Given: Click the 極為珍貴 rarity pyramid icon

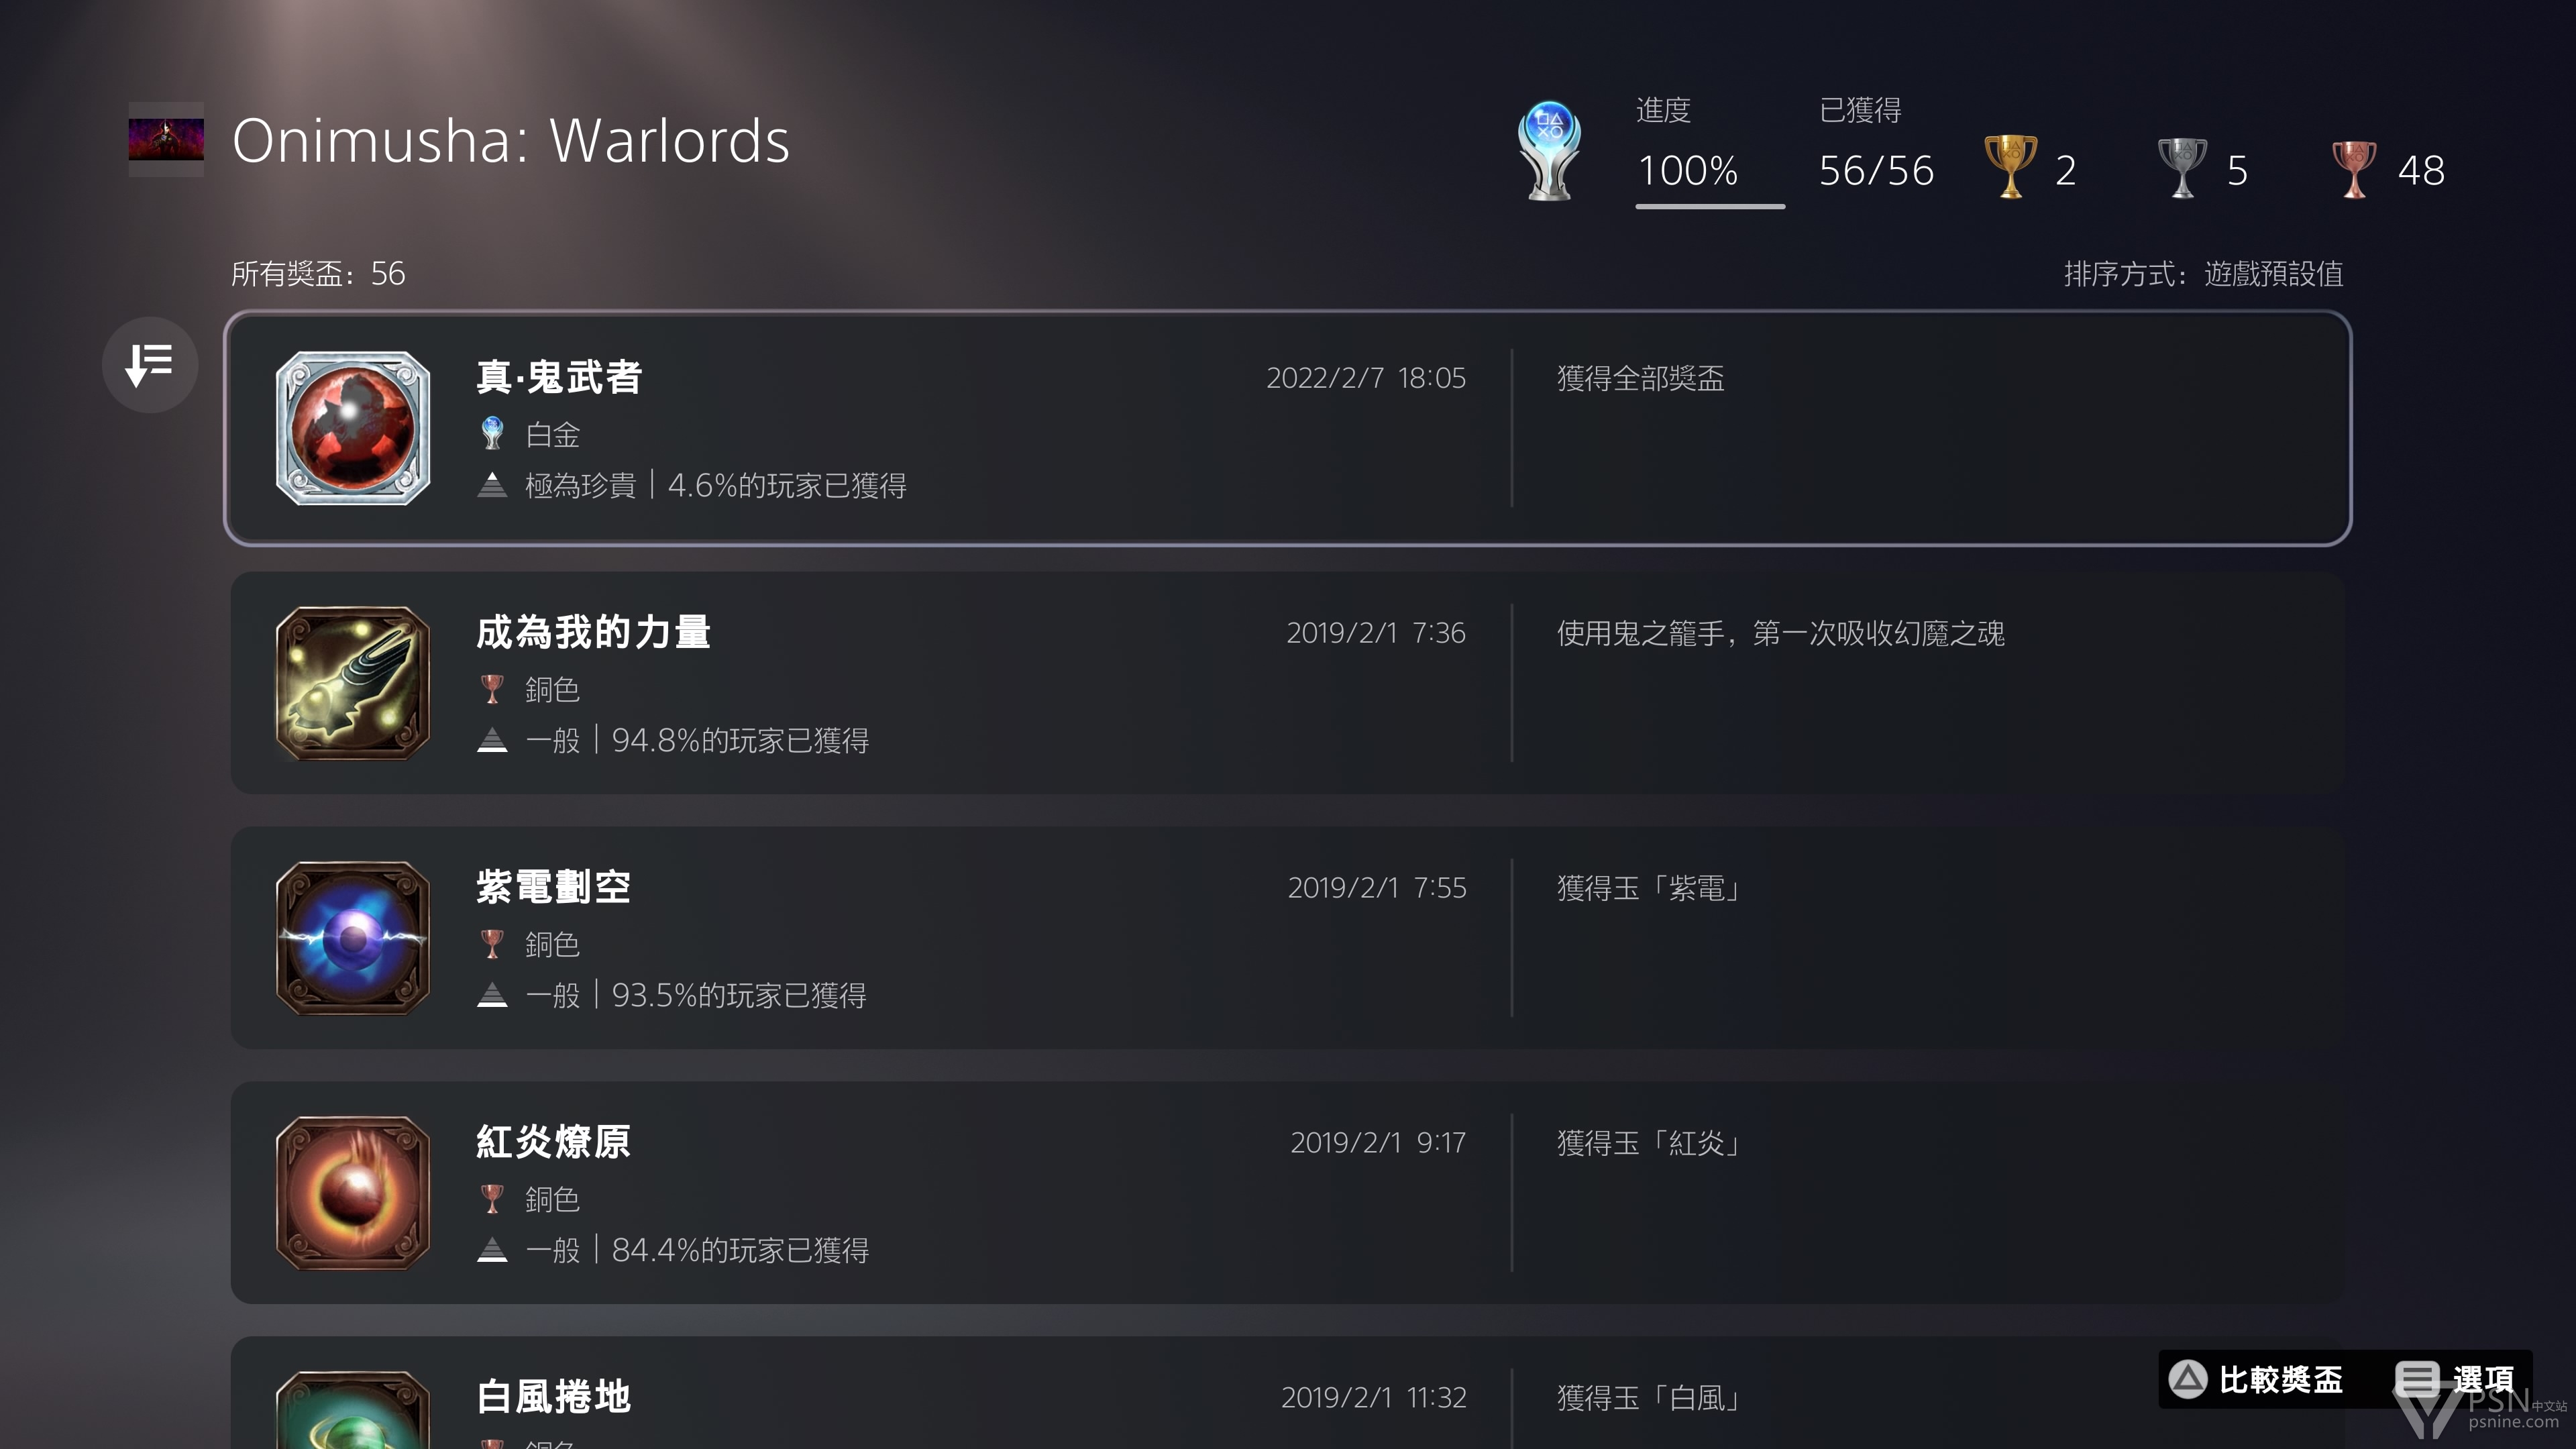Looking at the screenshot, I should coord(492,485).
